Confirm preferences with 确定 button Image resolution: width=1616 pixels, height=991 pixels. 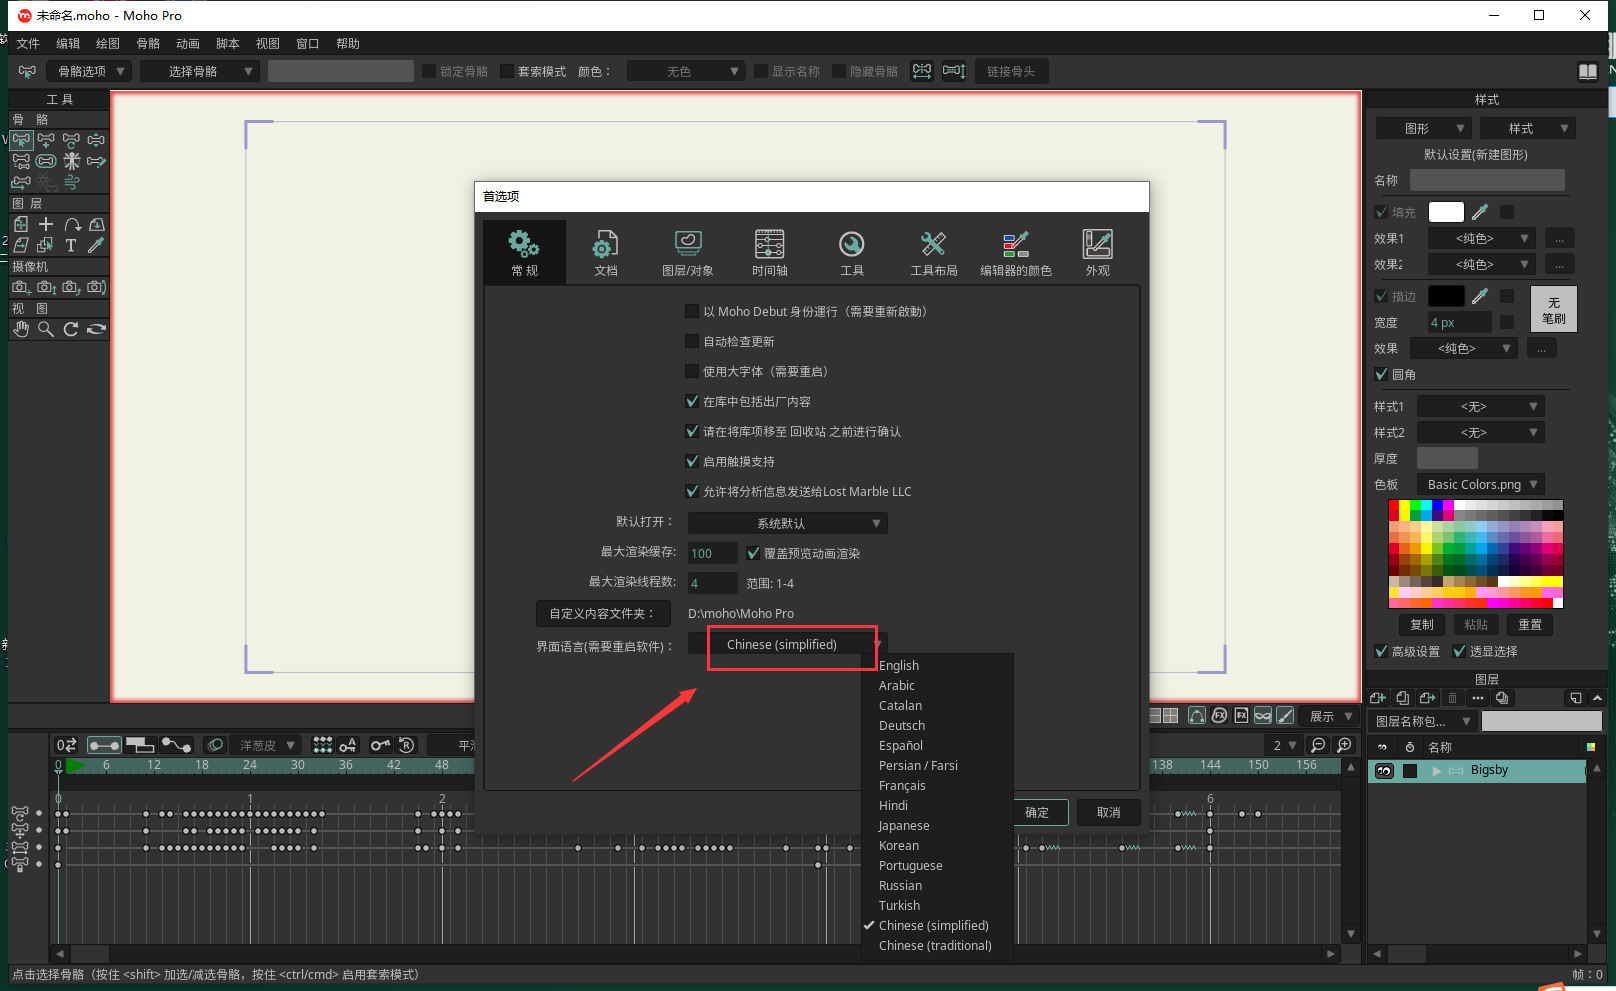tap(1037, 812)
